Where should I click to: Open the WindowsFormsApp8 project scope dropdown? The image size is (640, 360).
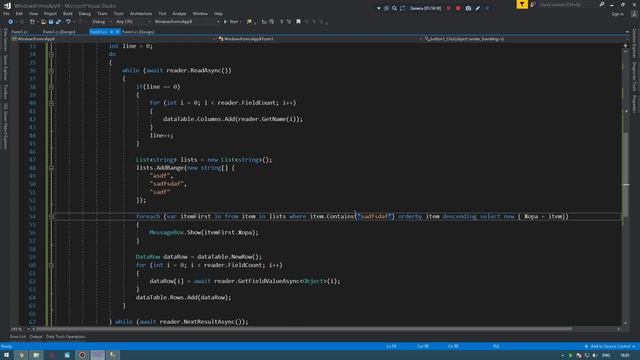pyautogui.click(x=113, y=39)
